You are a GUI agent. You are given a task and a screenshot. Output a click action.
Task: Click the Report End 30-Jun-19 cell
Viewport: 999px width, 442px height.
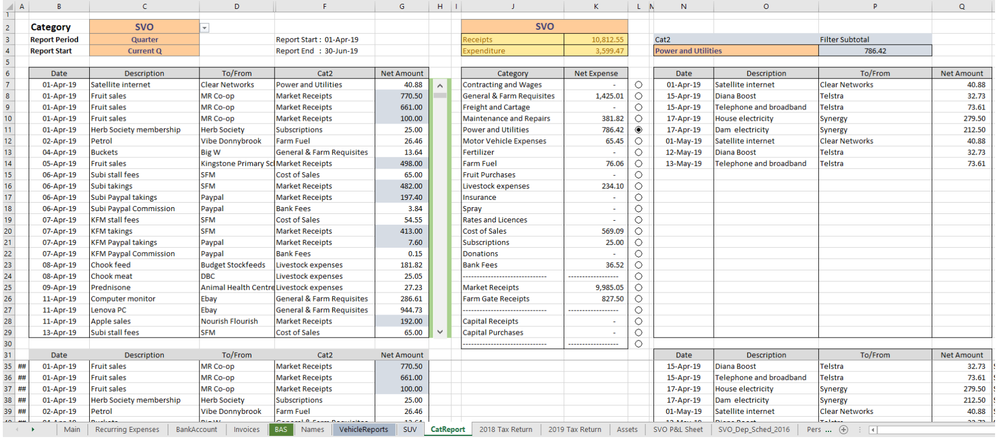325,51
